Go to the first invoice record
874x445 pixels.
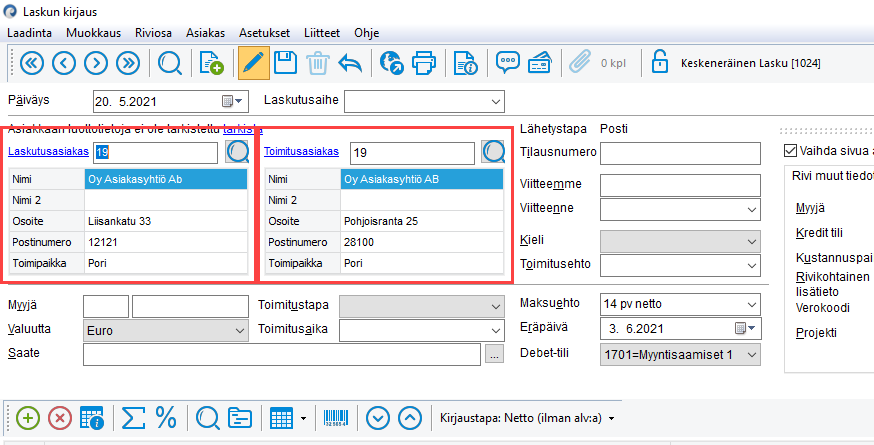pos(32,64)
